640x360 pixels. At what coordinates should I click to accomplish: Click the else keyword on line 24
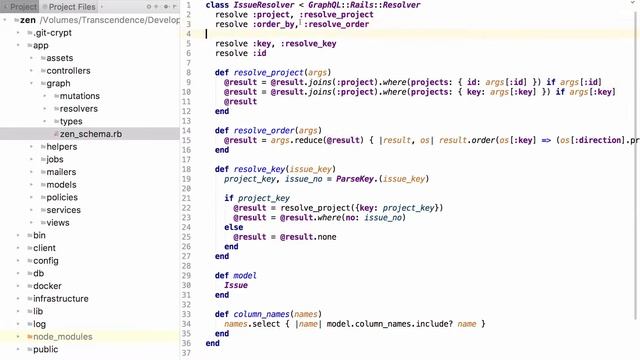tap(233, 227)
